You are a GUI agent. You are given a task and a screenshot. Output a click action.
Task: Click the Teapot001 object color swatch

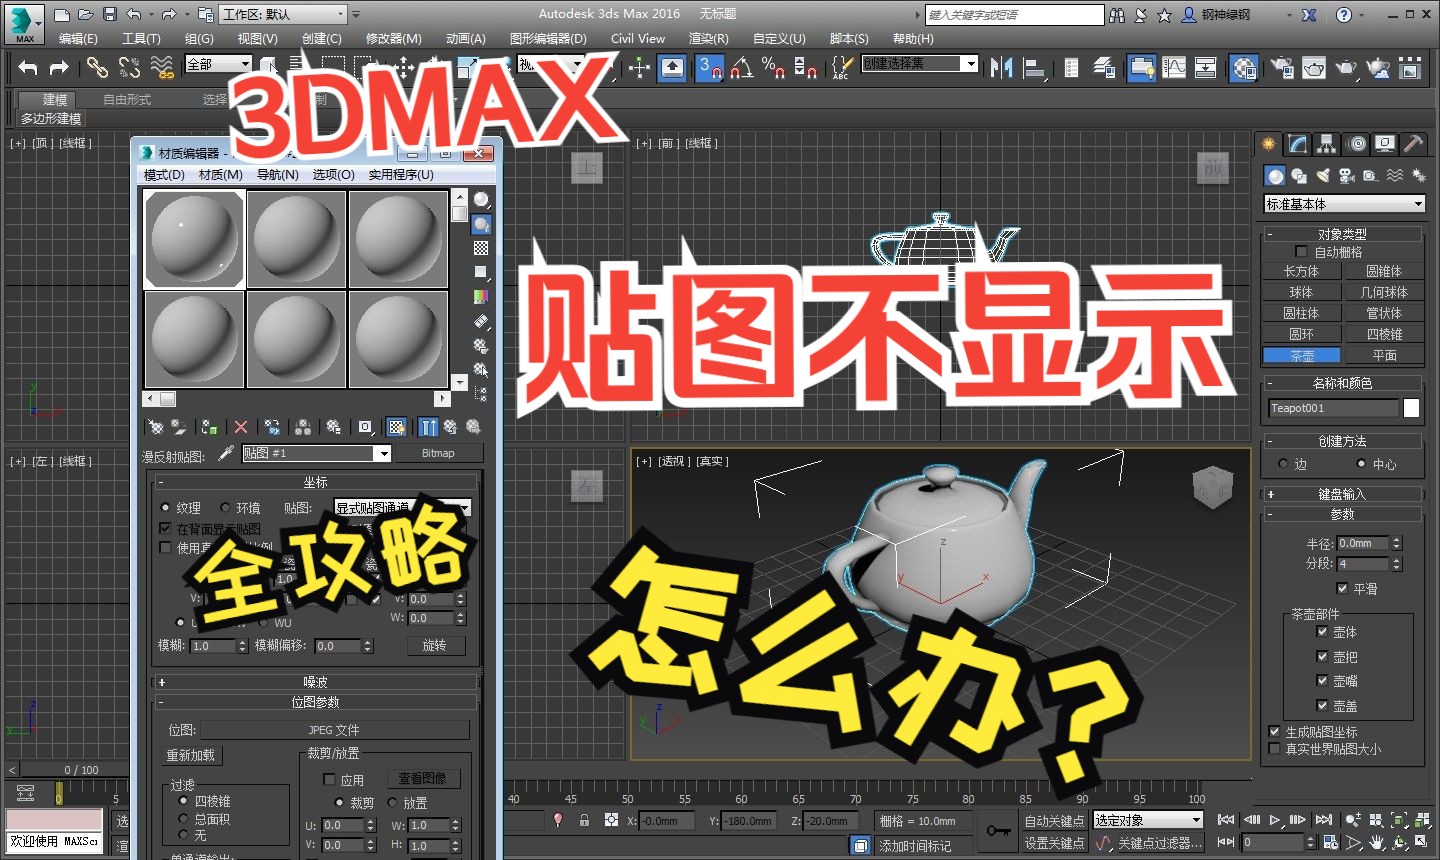[x=1411, y=407]
